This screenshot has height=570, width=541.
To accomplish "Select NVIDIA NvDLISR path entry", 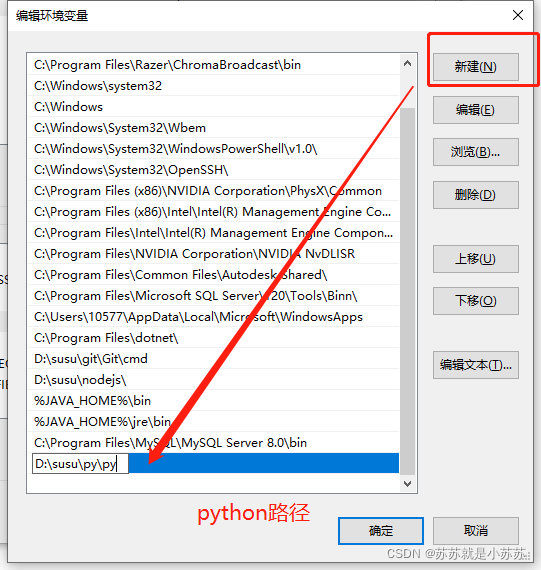I will pyautogui.click(x=213, y=254).
